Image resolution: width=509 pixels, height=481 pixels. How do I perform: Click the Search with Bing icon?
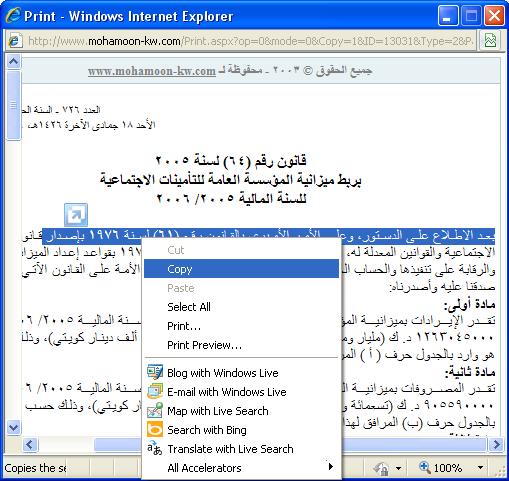[155, 429]
